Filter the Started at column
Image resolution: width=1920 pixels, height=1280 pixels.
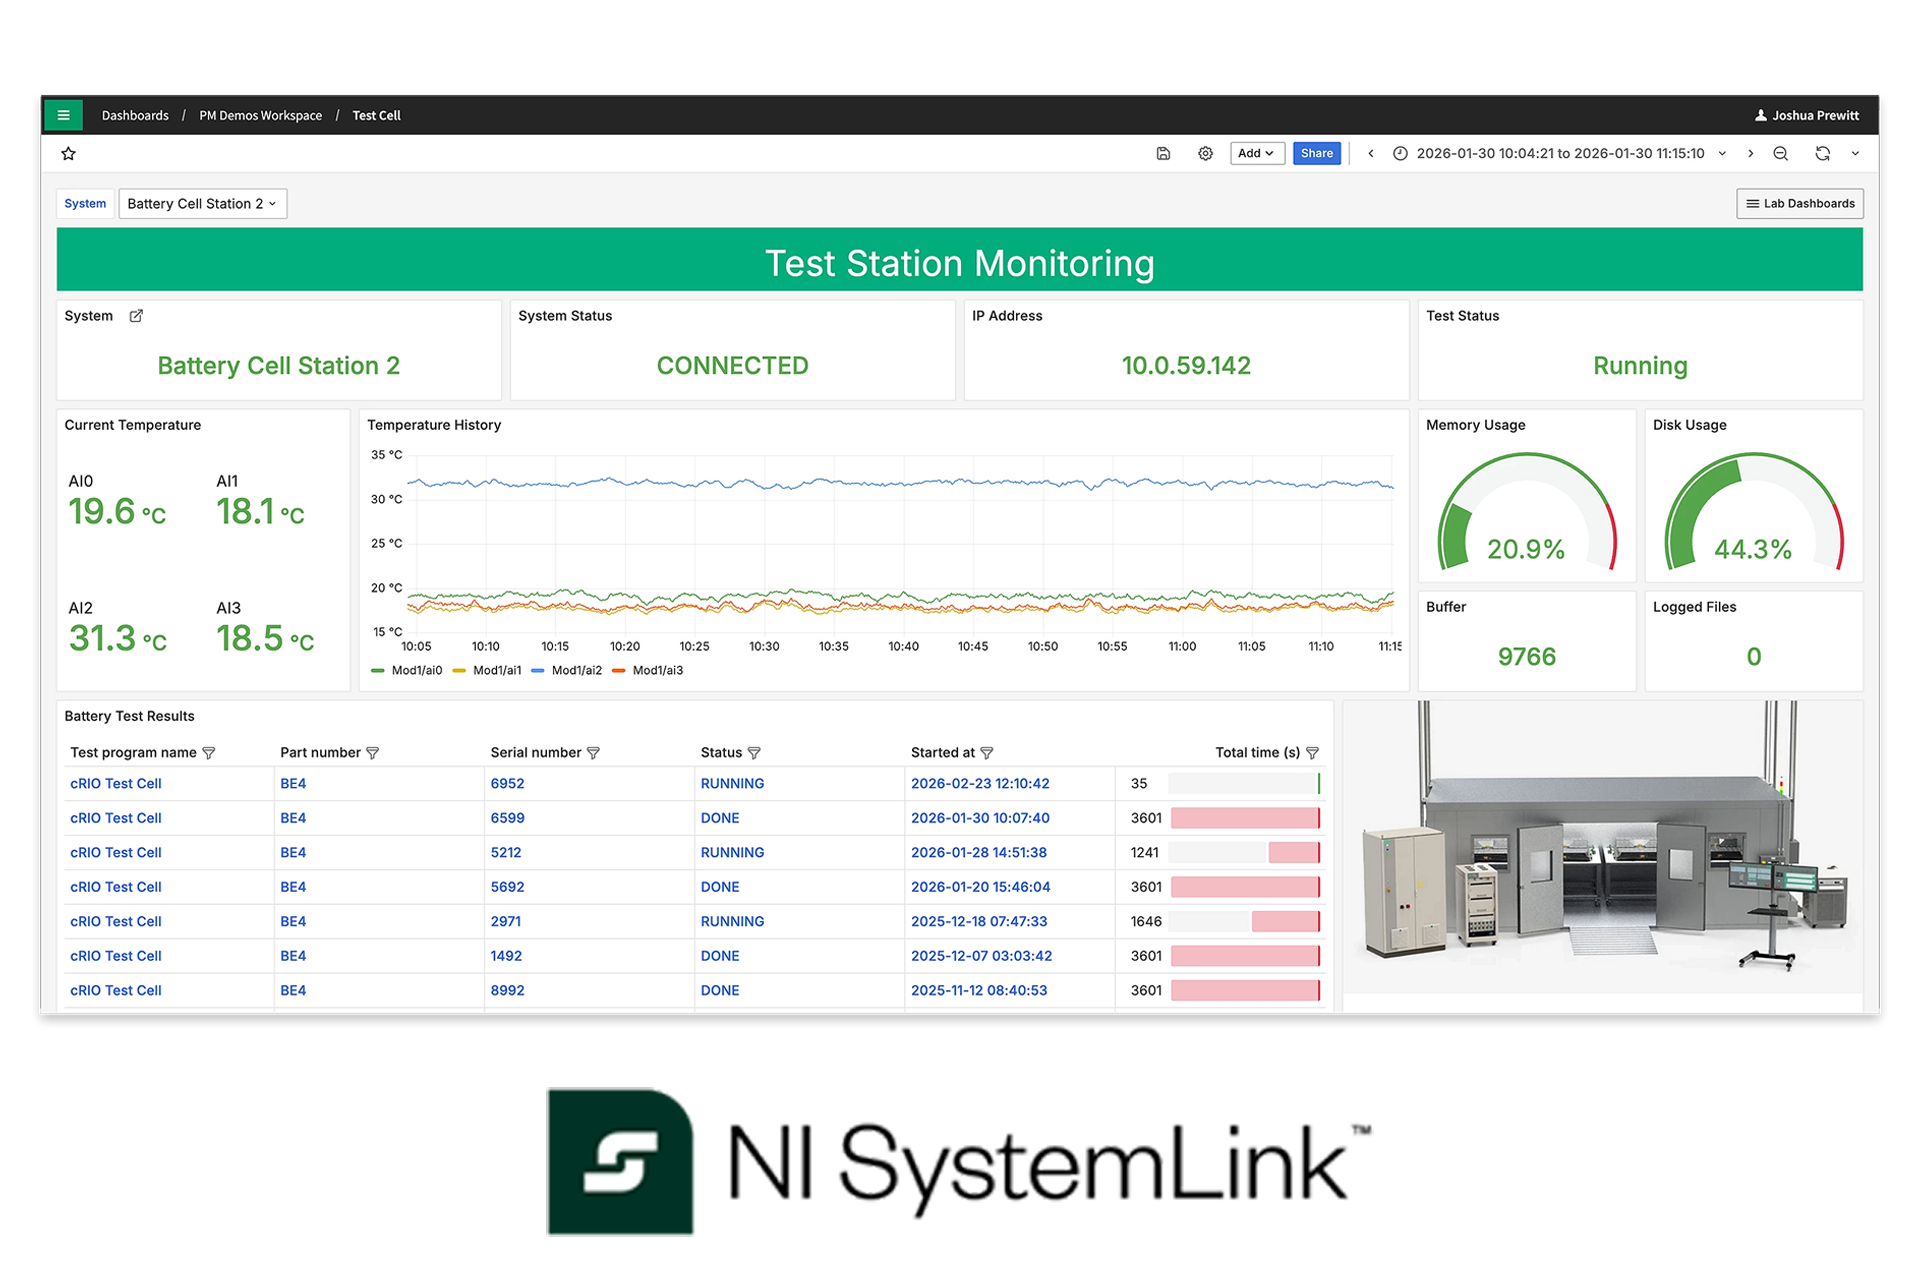click(x=987, y=753)
